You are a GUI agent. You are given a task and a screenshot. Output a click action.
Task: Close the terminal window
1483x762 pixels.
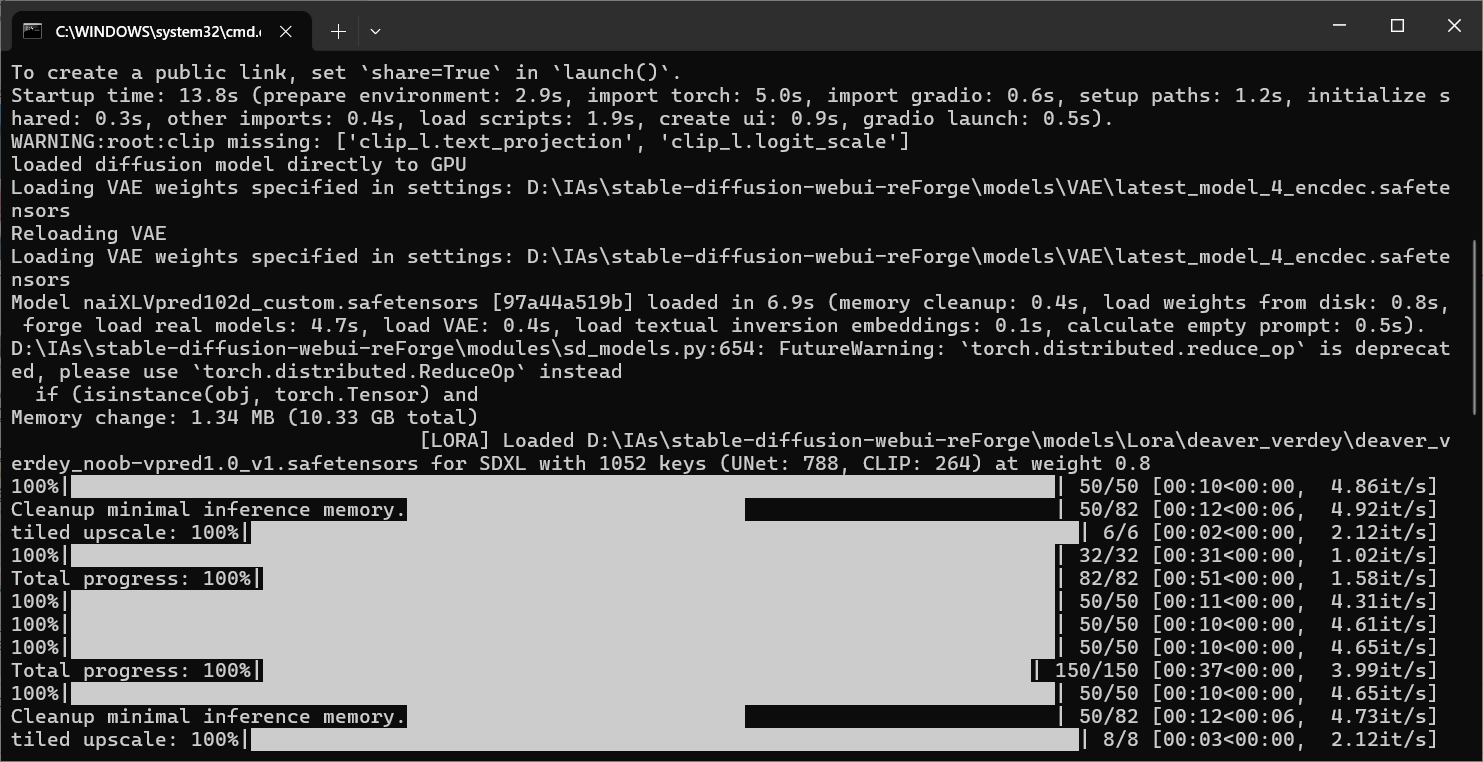click(x=1454, y=26)
